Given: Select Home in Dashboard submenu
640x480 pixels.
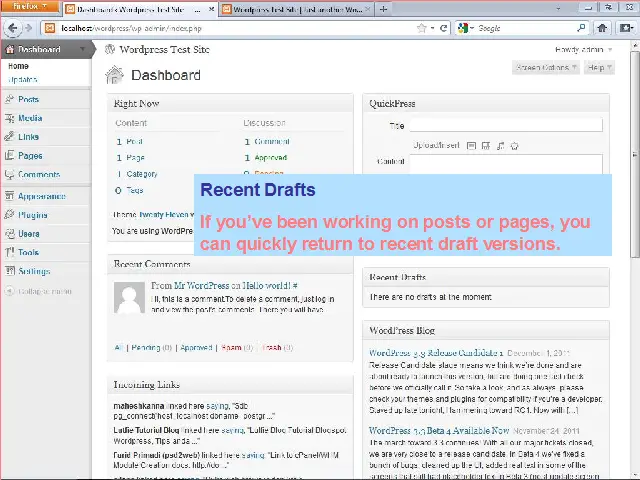Looking at the screenshot, I should pos(18,66).
